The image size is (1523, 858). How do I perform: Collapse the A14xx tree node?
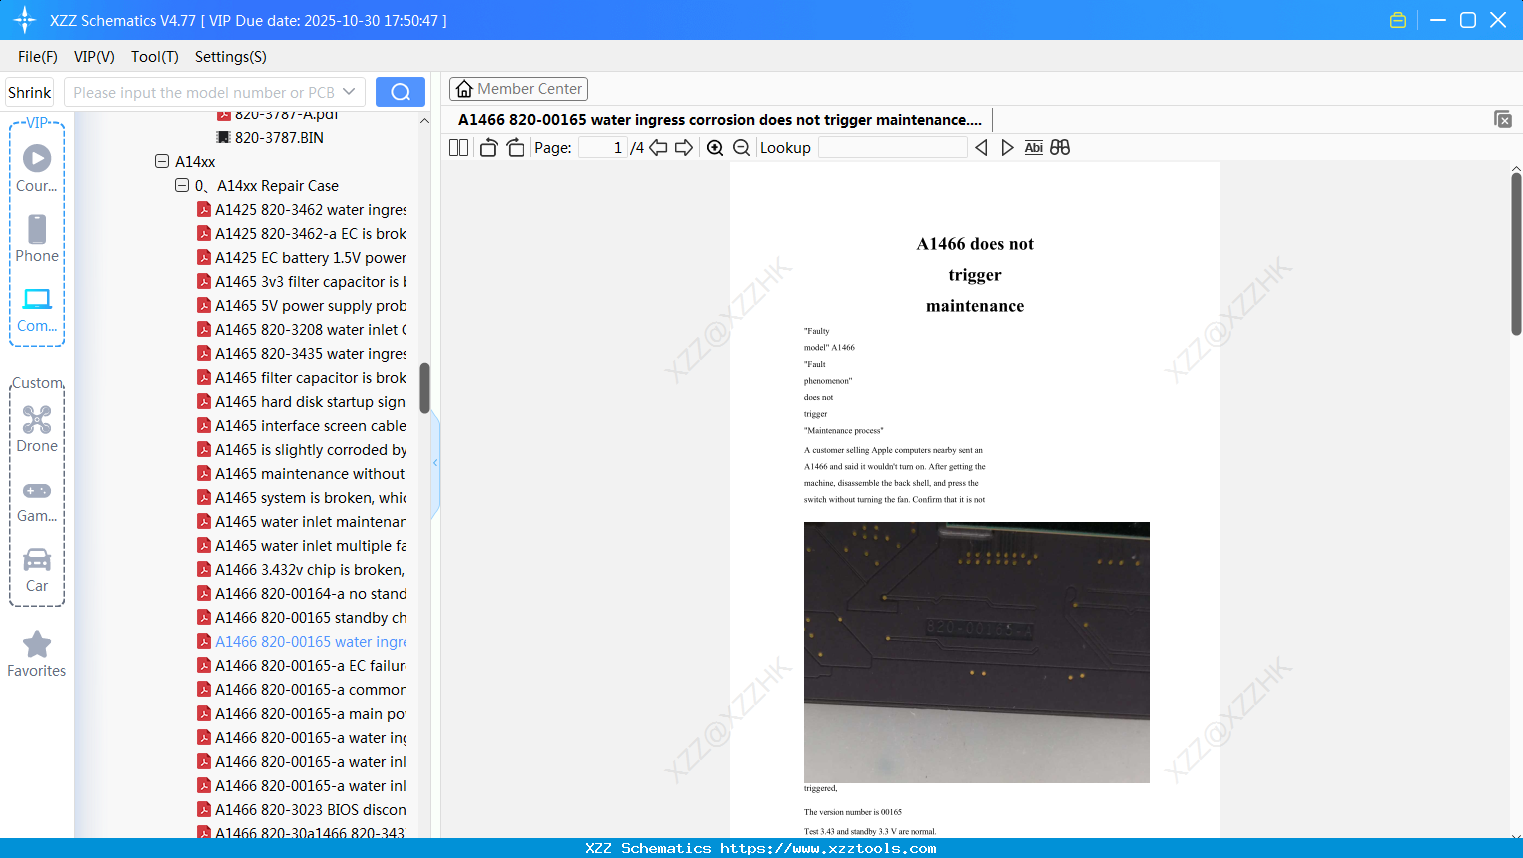click(x=162, y=161)
